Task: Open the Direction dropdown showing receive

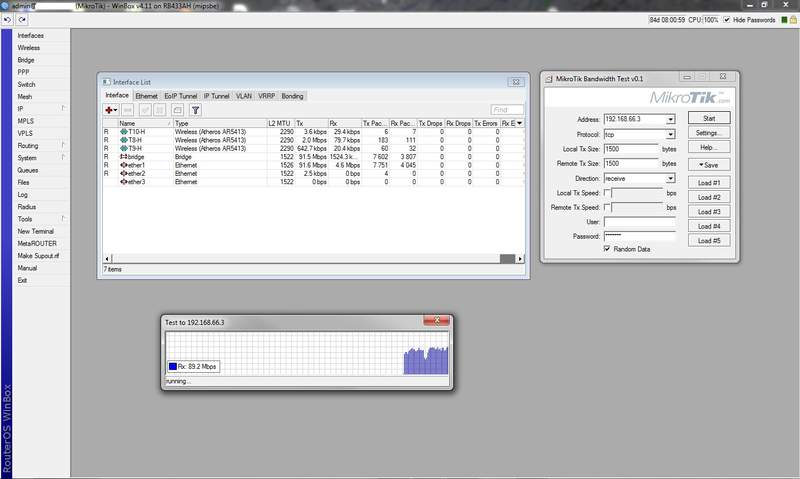Action: click(670, 179)
